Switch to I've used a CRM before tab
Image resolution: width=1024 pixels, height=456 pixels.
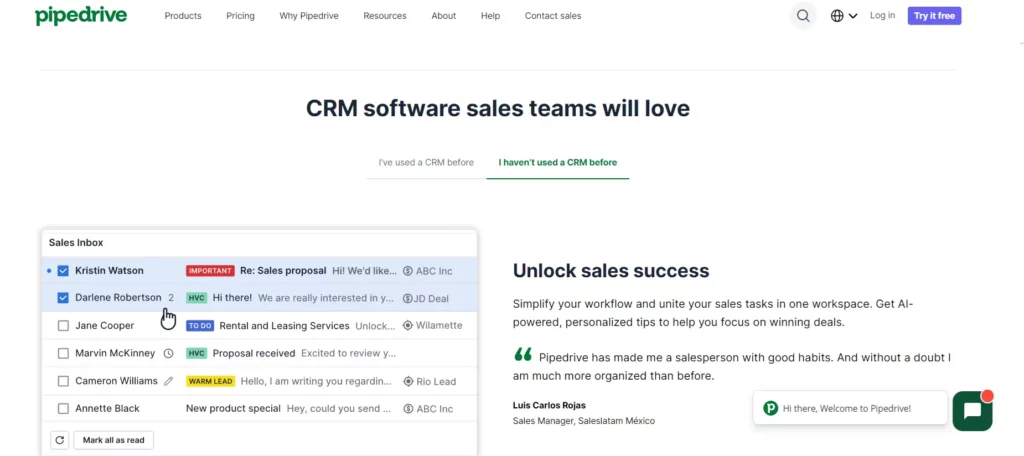(x=426, y=163)
